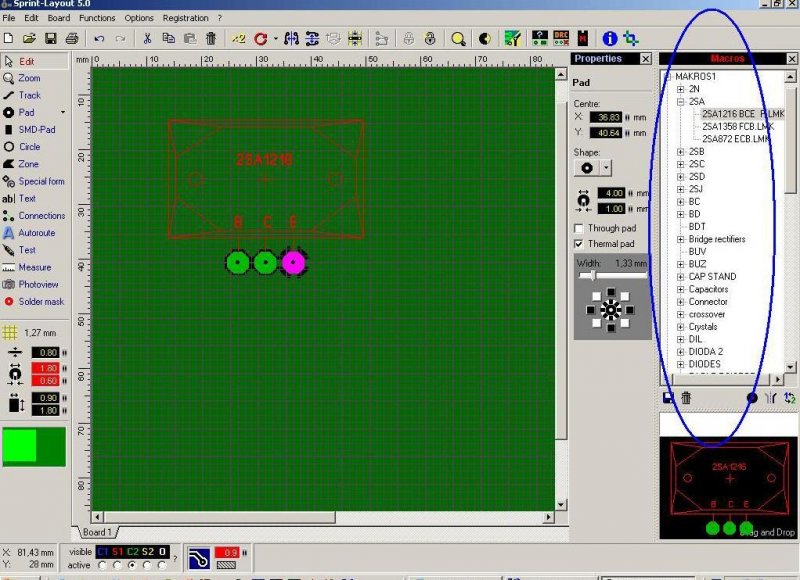Screen dimensions: 800x580
Task: Click the magnifier zoom icon in toolbar
Action: coord(458,38)
